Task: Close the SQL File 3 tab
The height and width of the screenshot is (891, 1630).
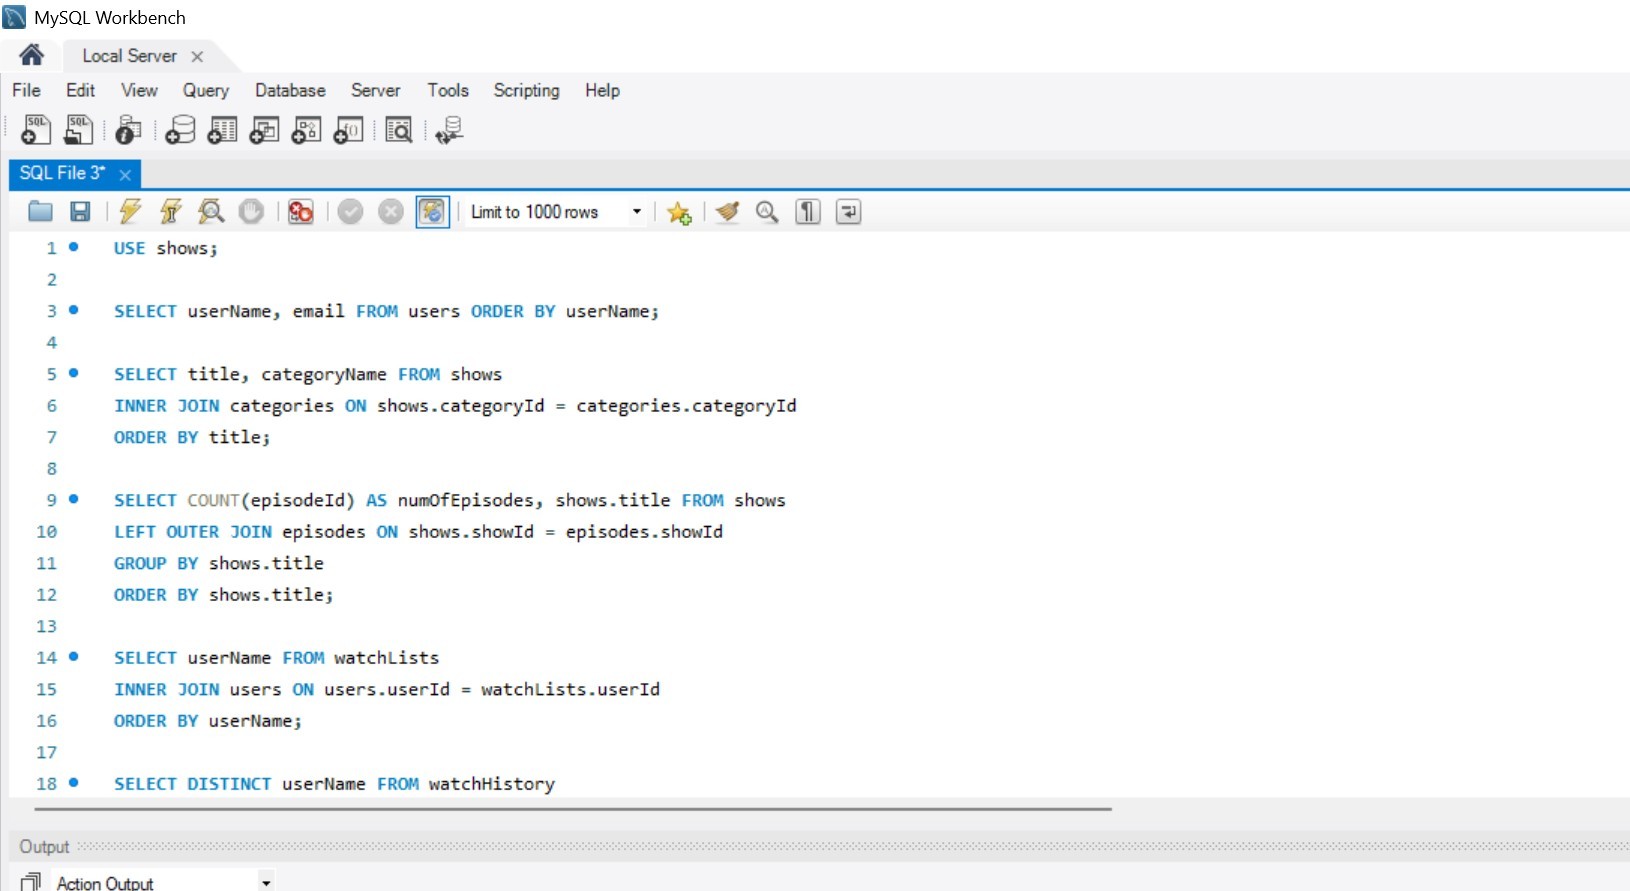Action: (x=125, y=175)
